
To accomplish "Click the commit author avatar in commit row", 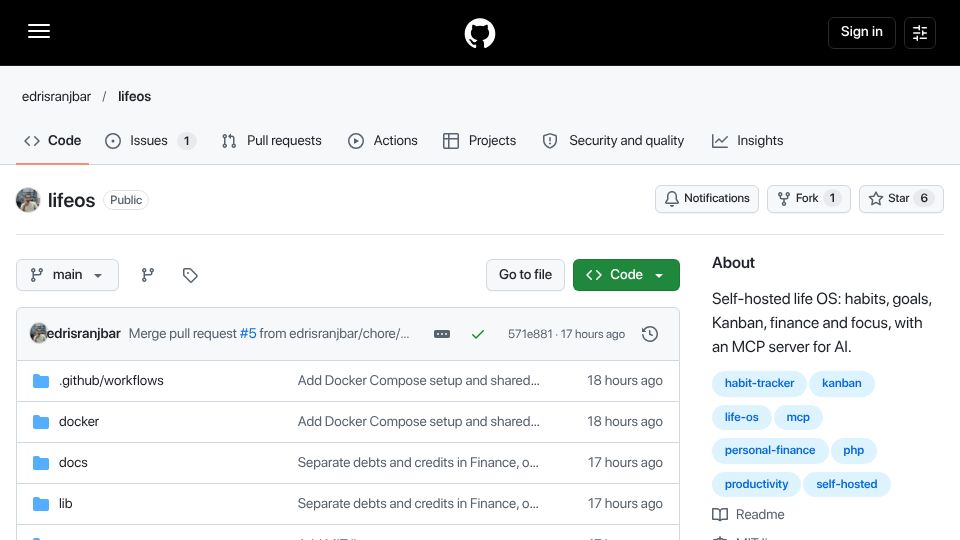I will click(38, 333).
